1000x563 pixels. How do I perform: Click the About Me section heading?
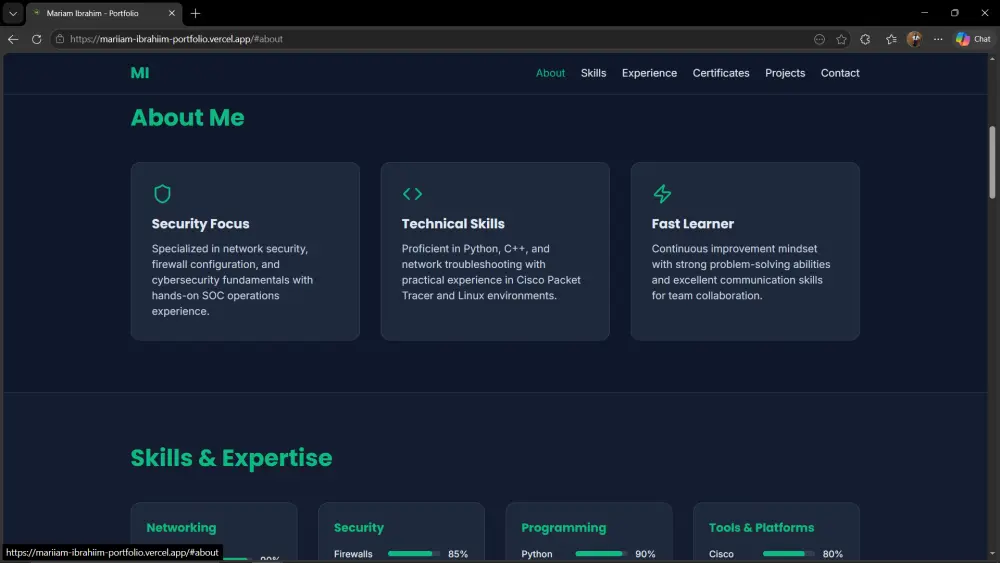[x=188, y=117]
